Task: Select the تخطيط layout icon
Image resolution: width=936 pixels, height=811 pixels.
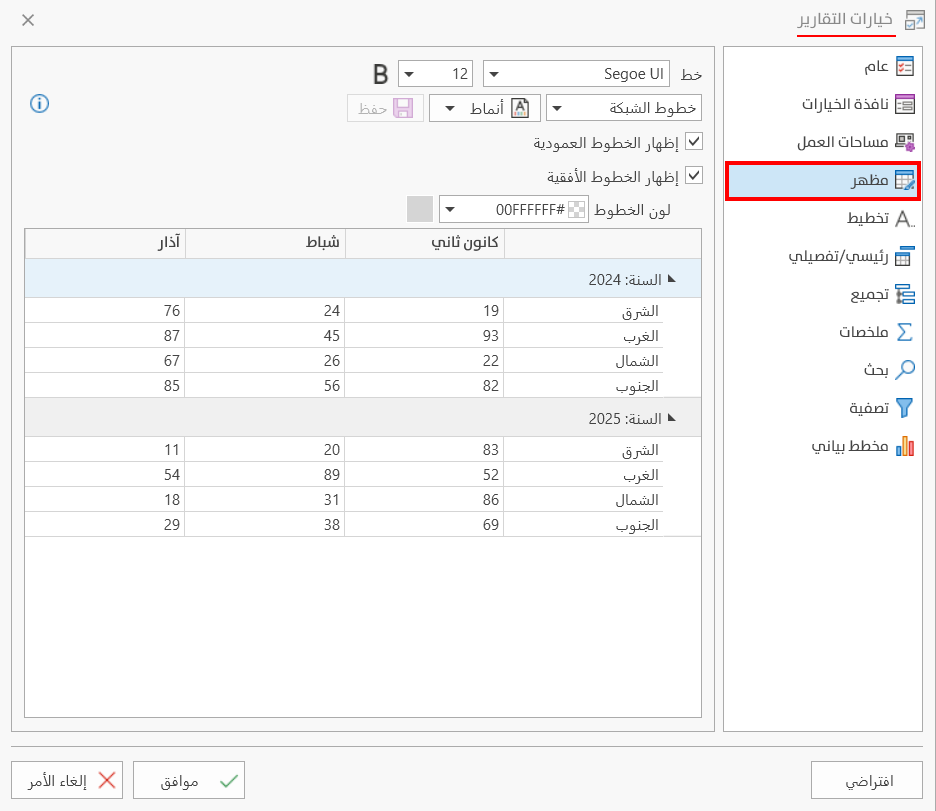Action: (x=904, y=218)
